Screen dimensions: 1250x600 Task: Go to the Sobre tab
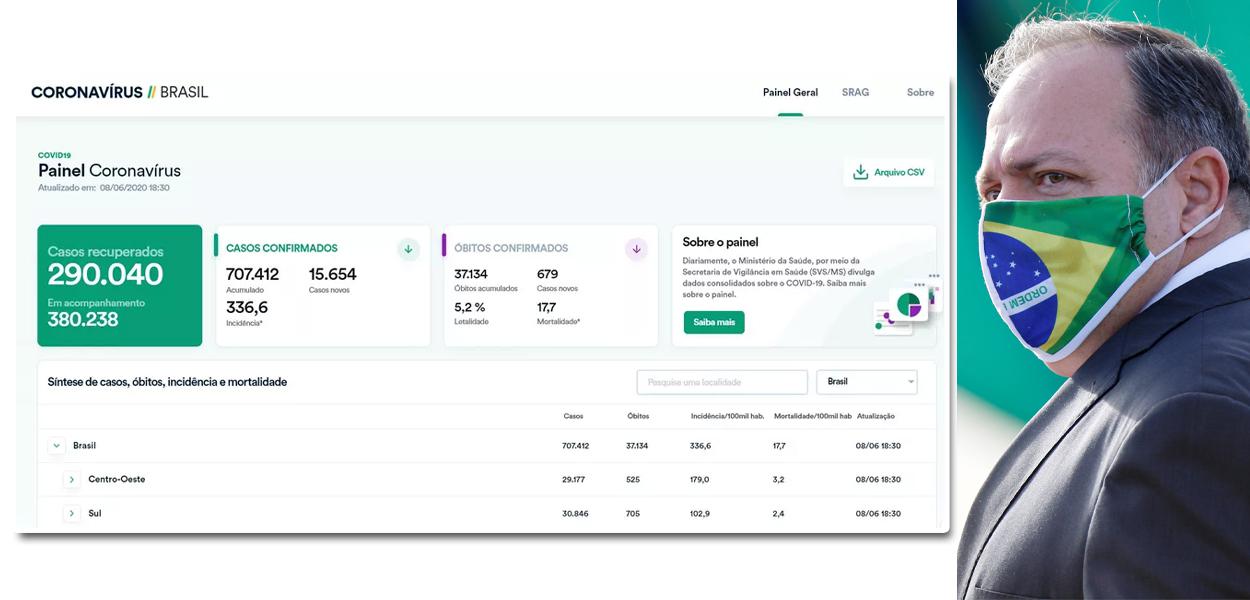tap(920, 92)
